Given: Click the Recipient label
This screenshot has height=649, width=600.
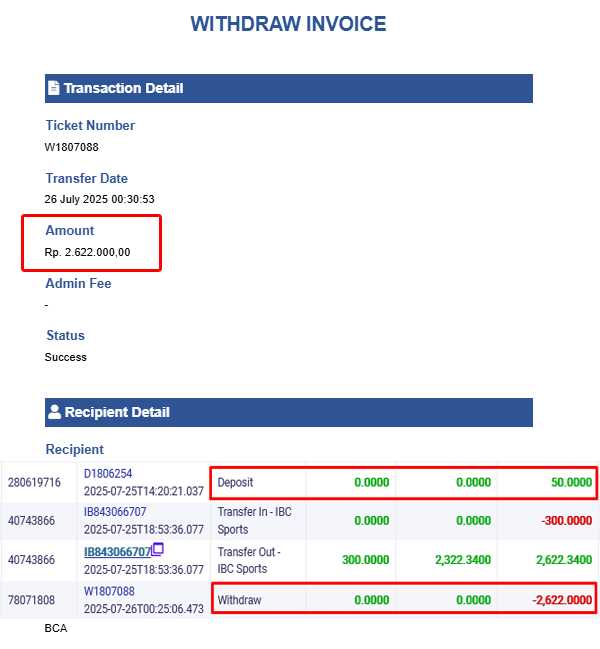Looking at the screenshot, I should (75, 449).
